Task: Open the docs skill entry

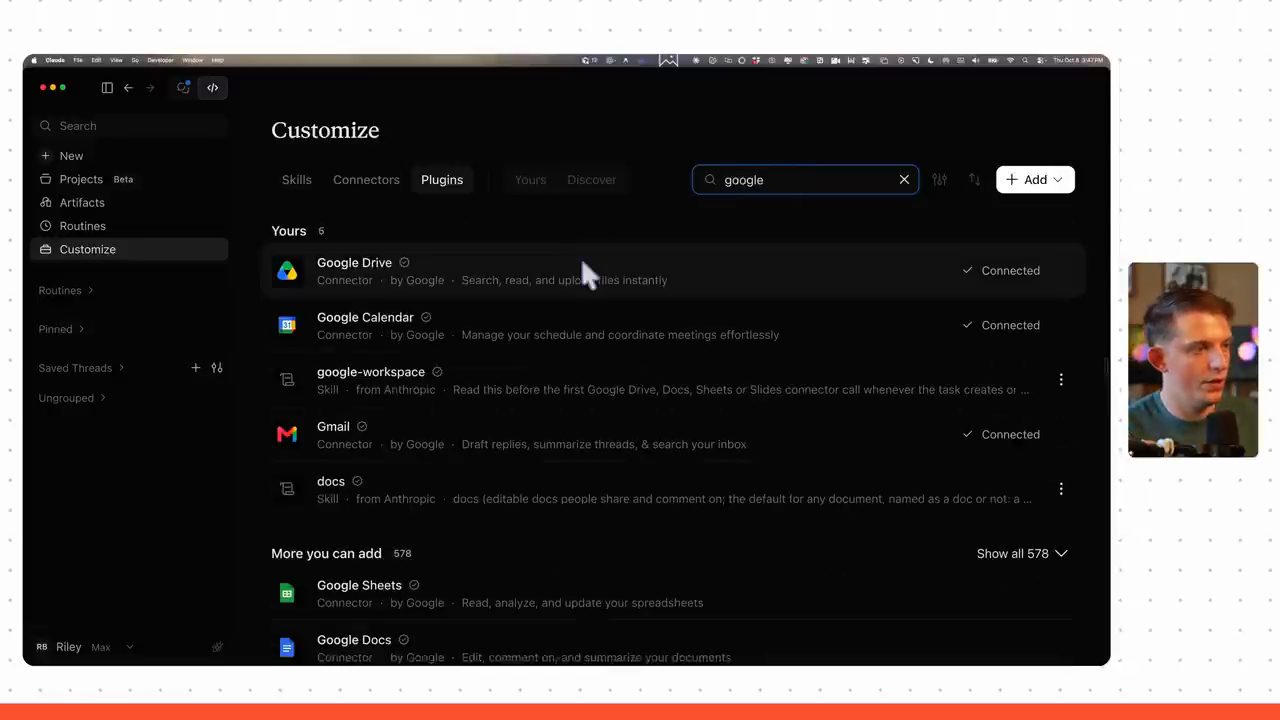Action: click(672, 489)
